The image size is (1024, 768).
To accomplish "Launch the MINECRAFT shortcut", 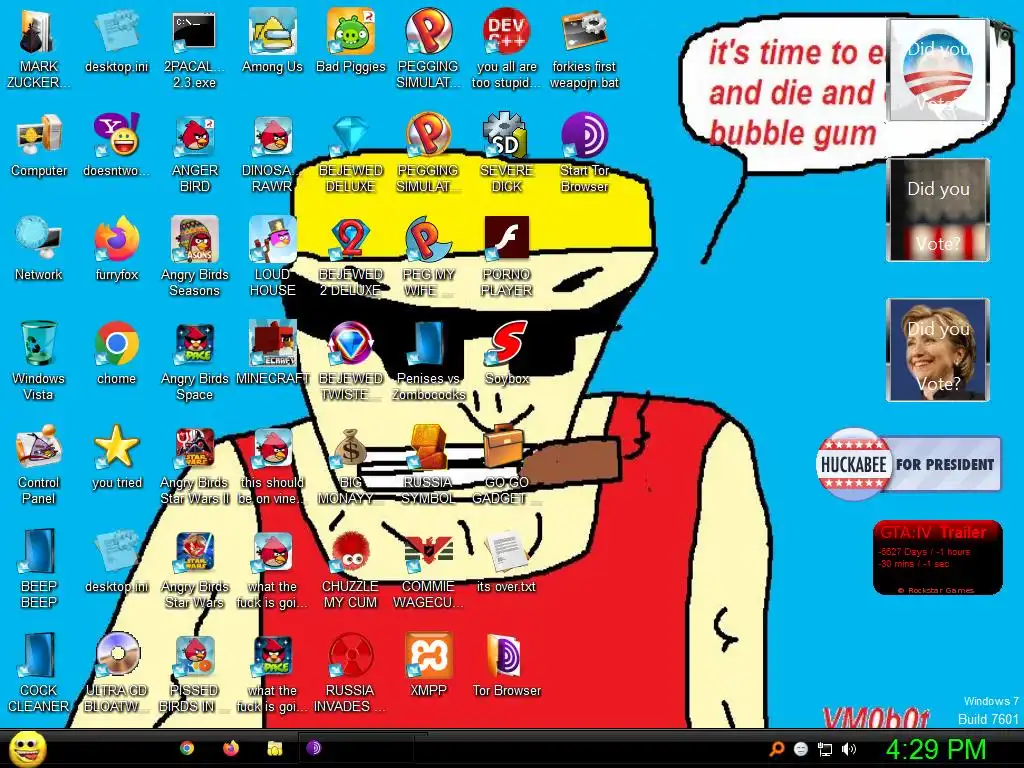I will (272, 353).
